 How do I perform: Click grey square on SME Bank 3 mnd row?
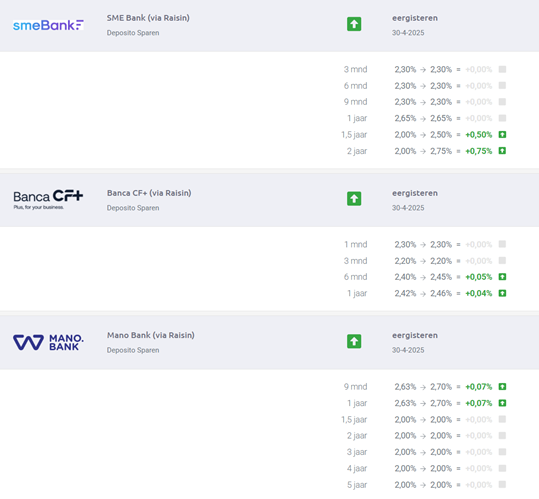click(502, 69)
